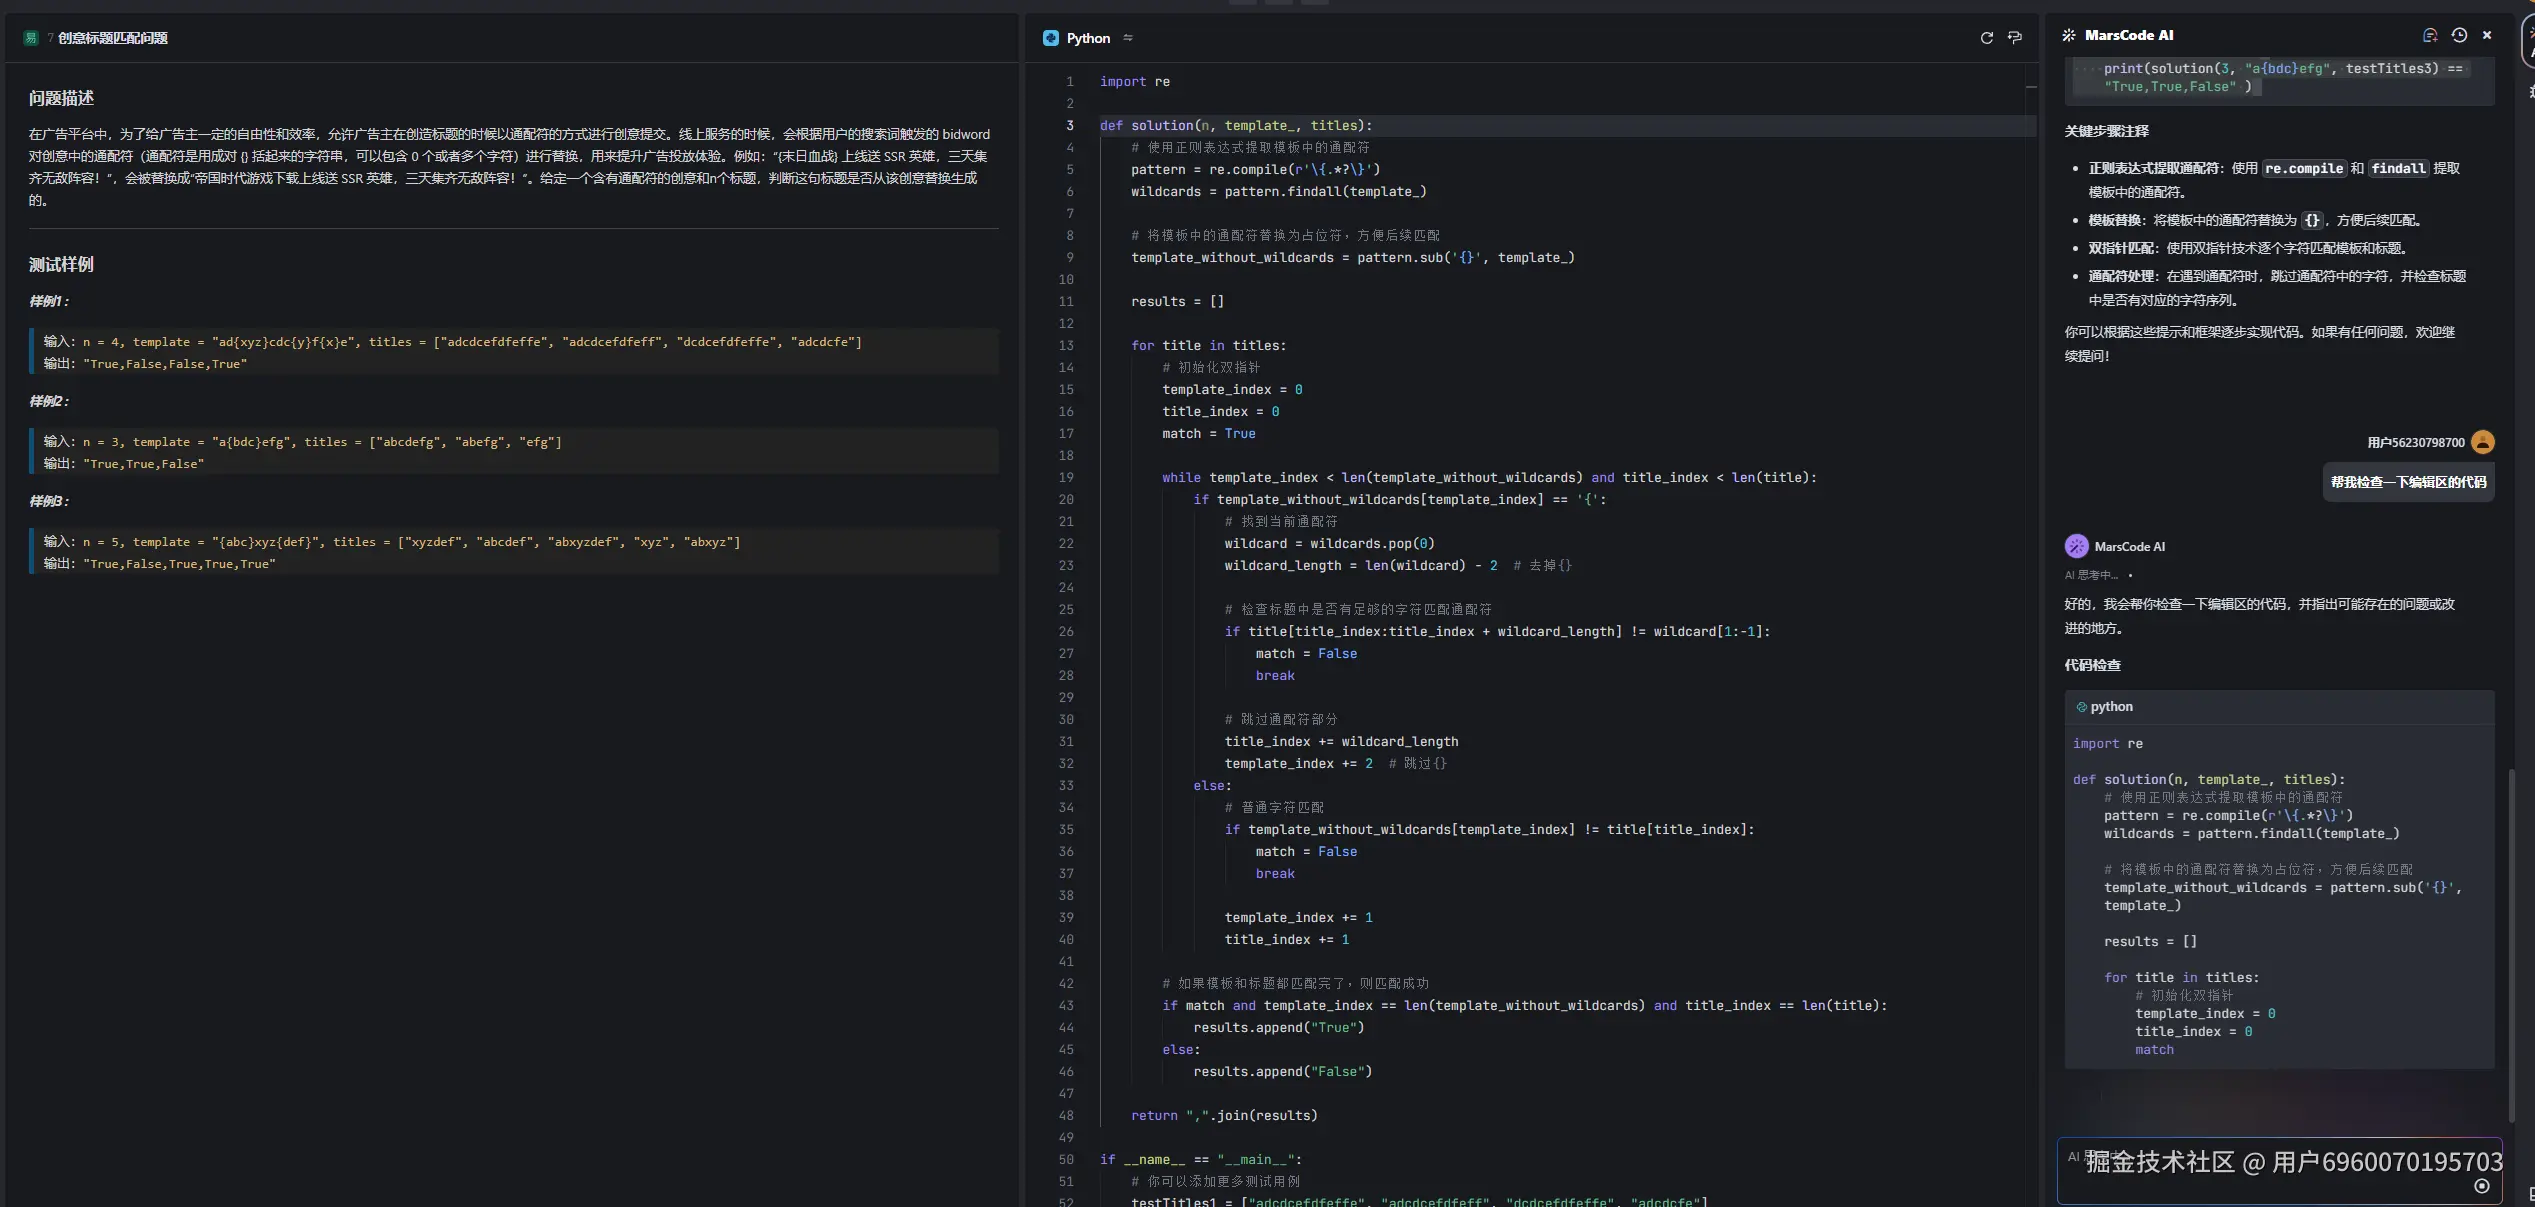Click the blue Python language icon
The height and width of the screenshot is (1207, 2535).
click(x=1050, y=38)
